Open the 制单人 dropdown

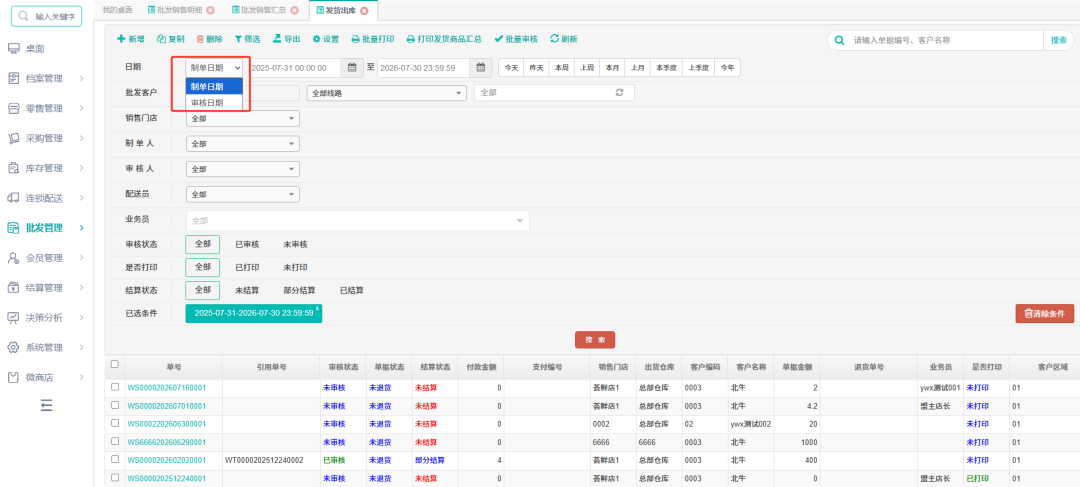click(x=242, y=144)
